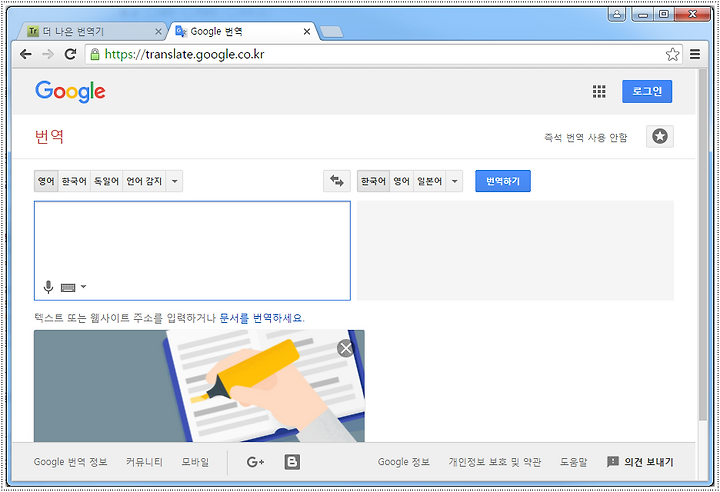The height and width of the screenshot is (492, 720).
Task: Click the address bar URL field
Action: [375, 54]
